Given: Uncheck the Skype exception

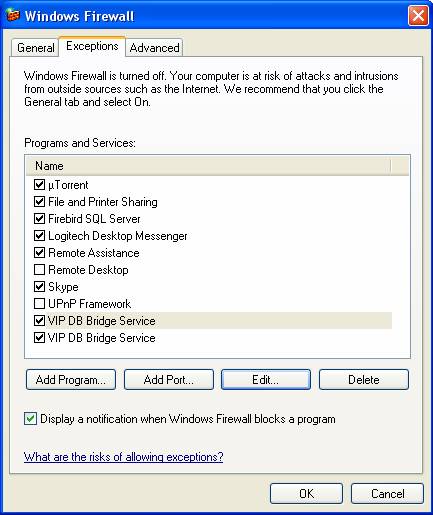Looking at the screenshot, I should pos(39,286).
